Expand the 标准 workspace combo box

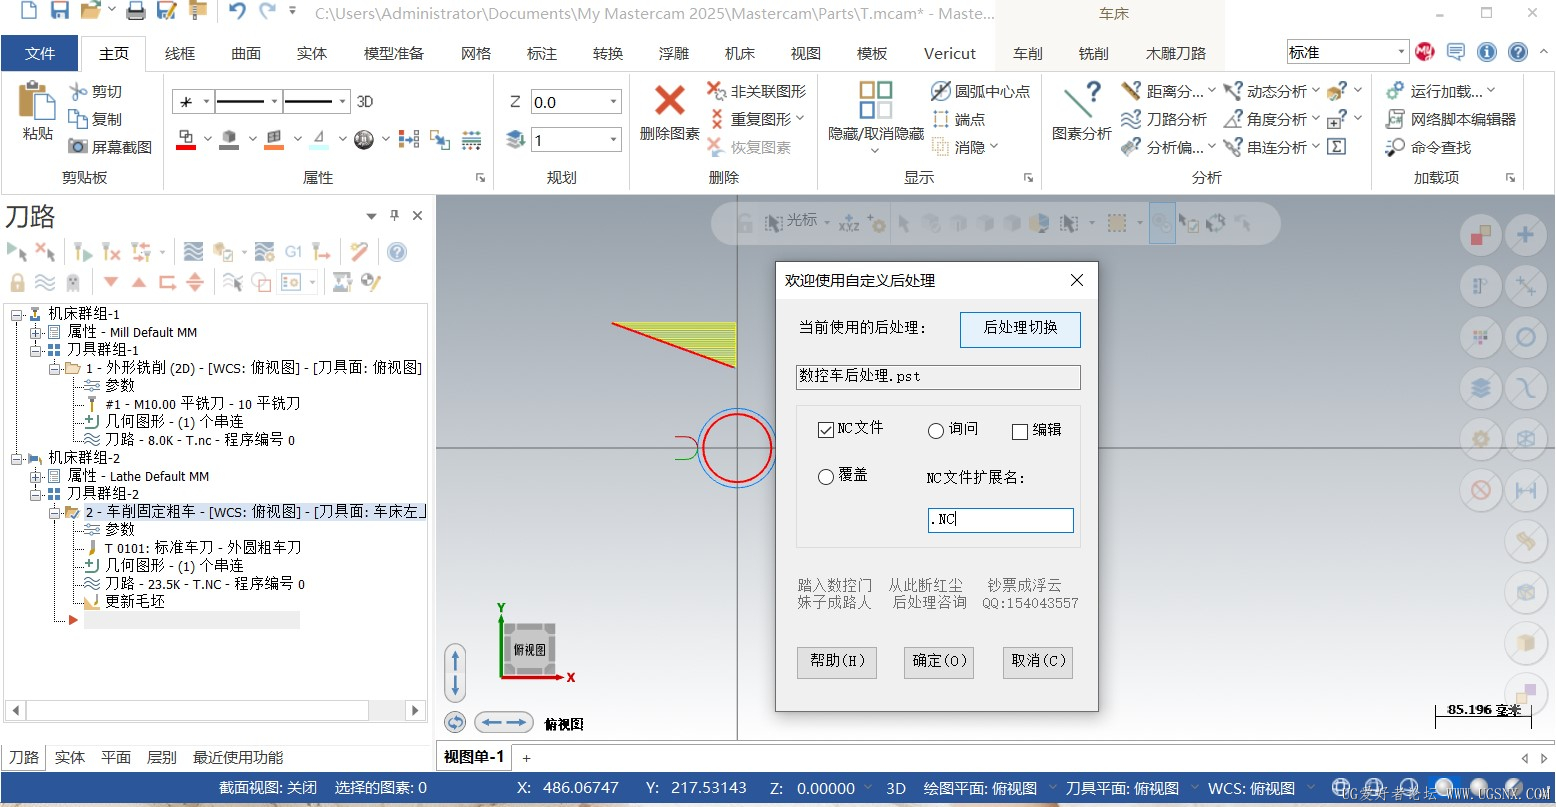[x=1400, y=52]
